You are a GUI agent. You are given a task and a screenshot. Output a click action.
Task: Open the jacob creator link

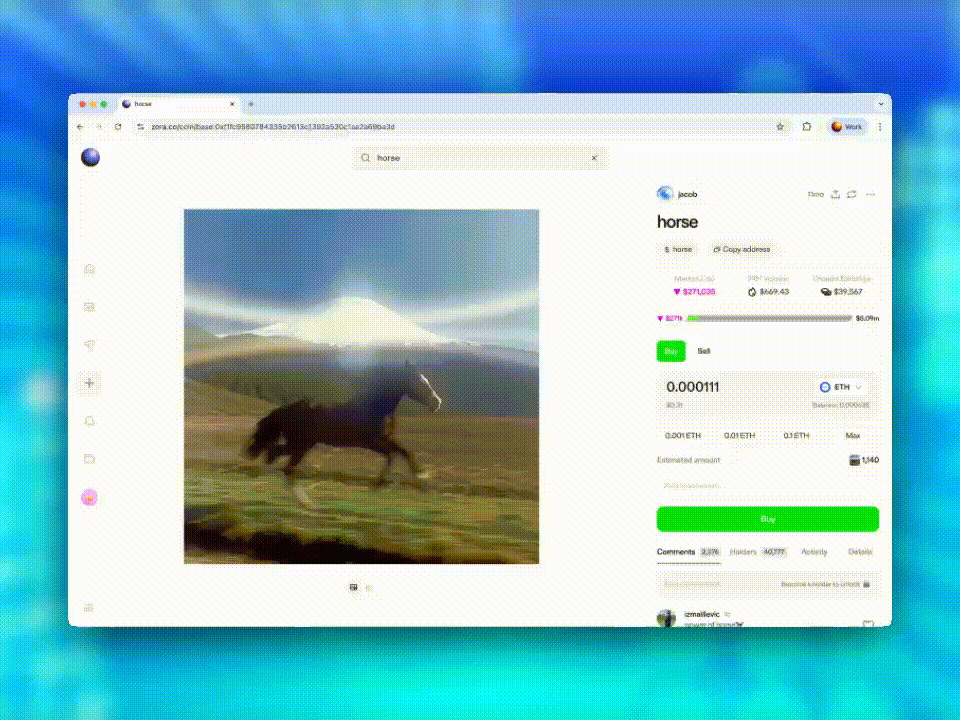[688, 194]
